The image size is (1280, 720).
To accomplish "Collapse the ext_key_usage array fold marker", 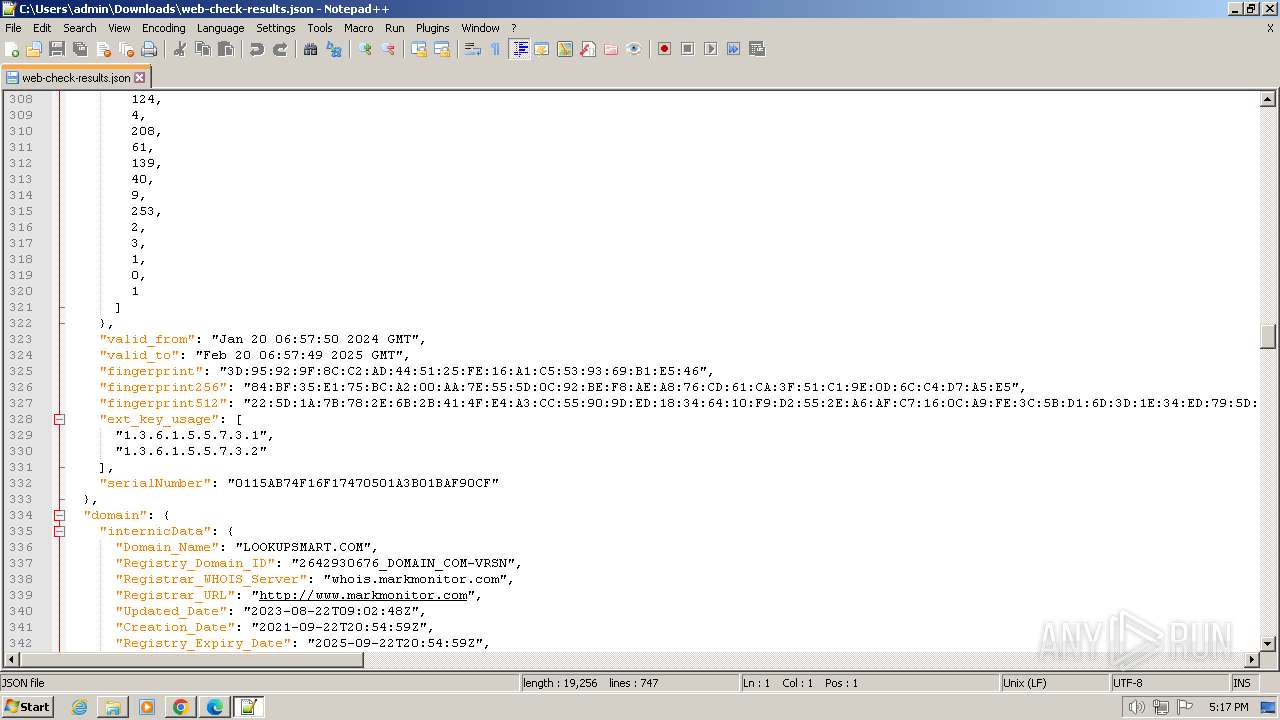I will pos(59,419).
